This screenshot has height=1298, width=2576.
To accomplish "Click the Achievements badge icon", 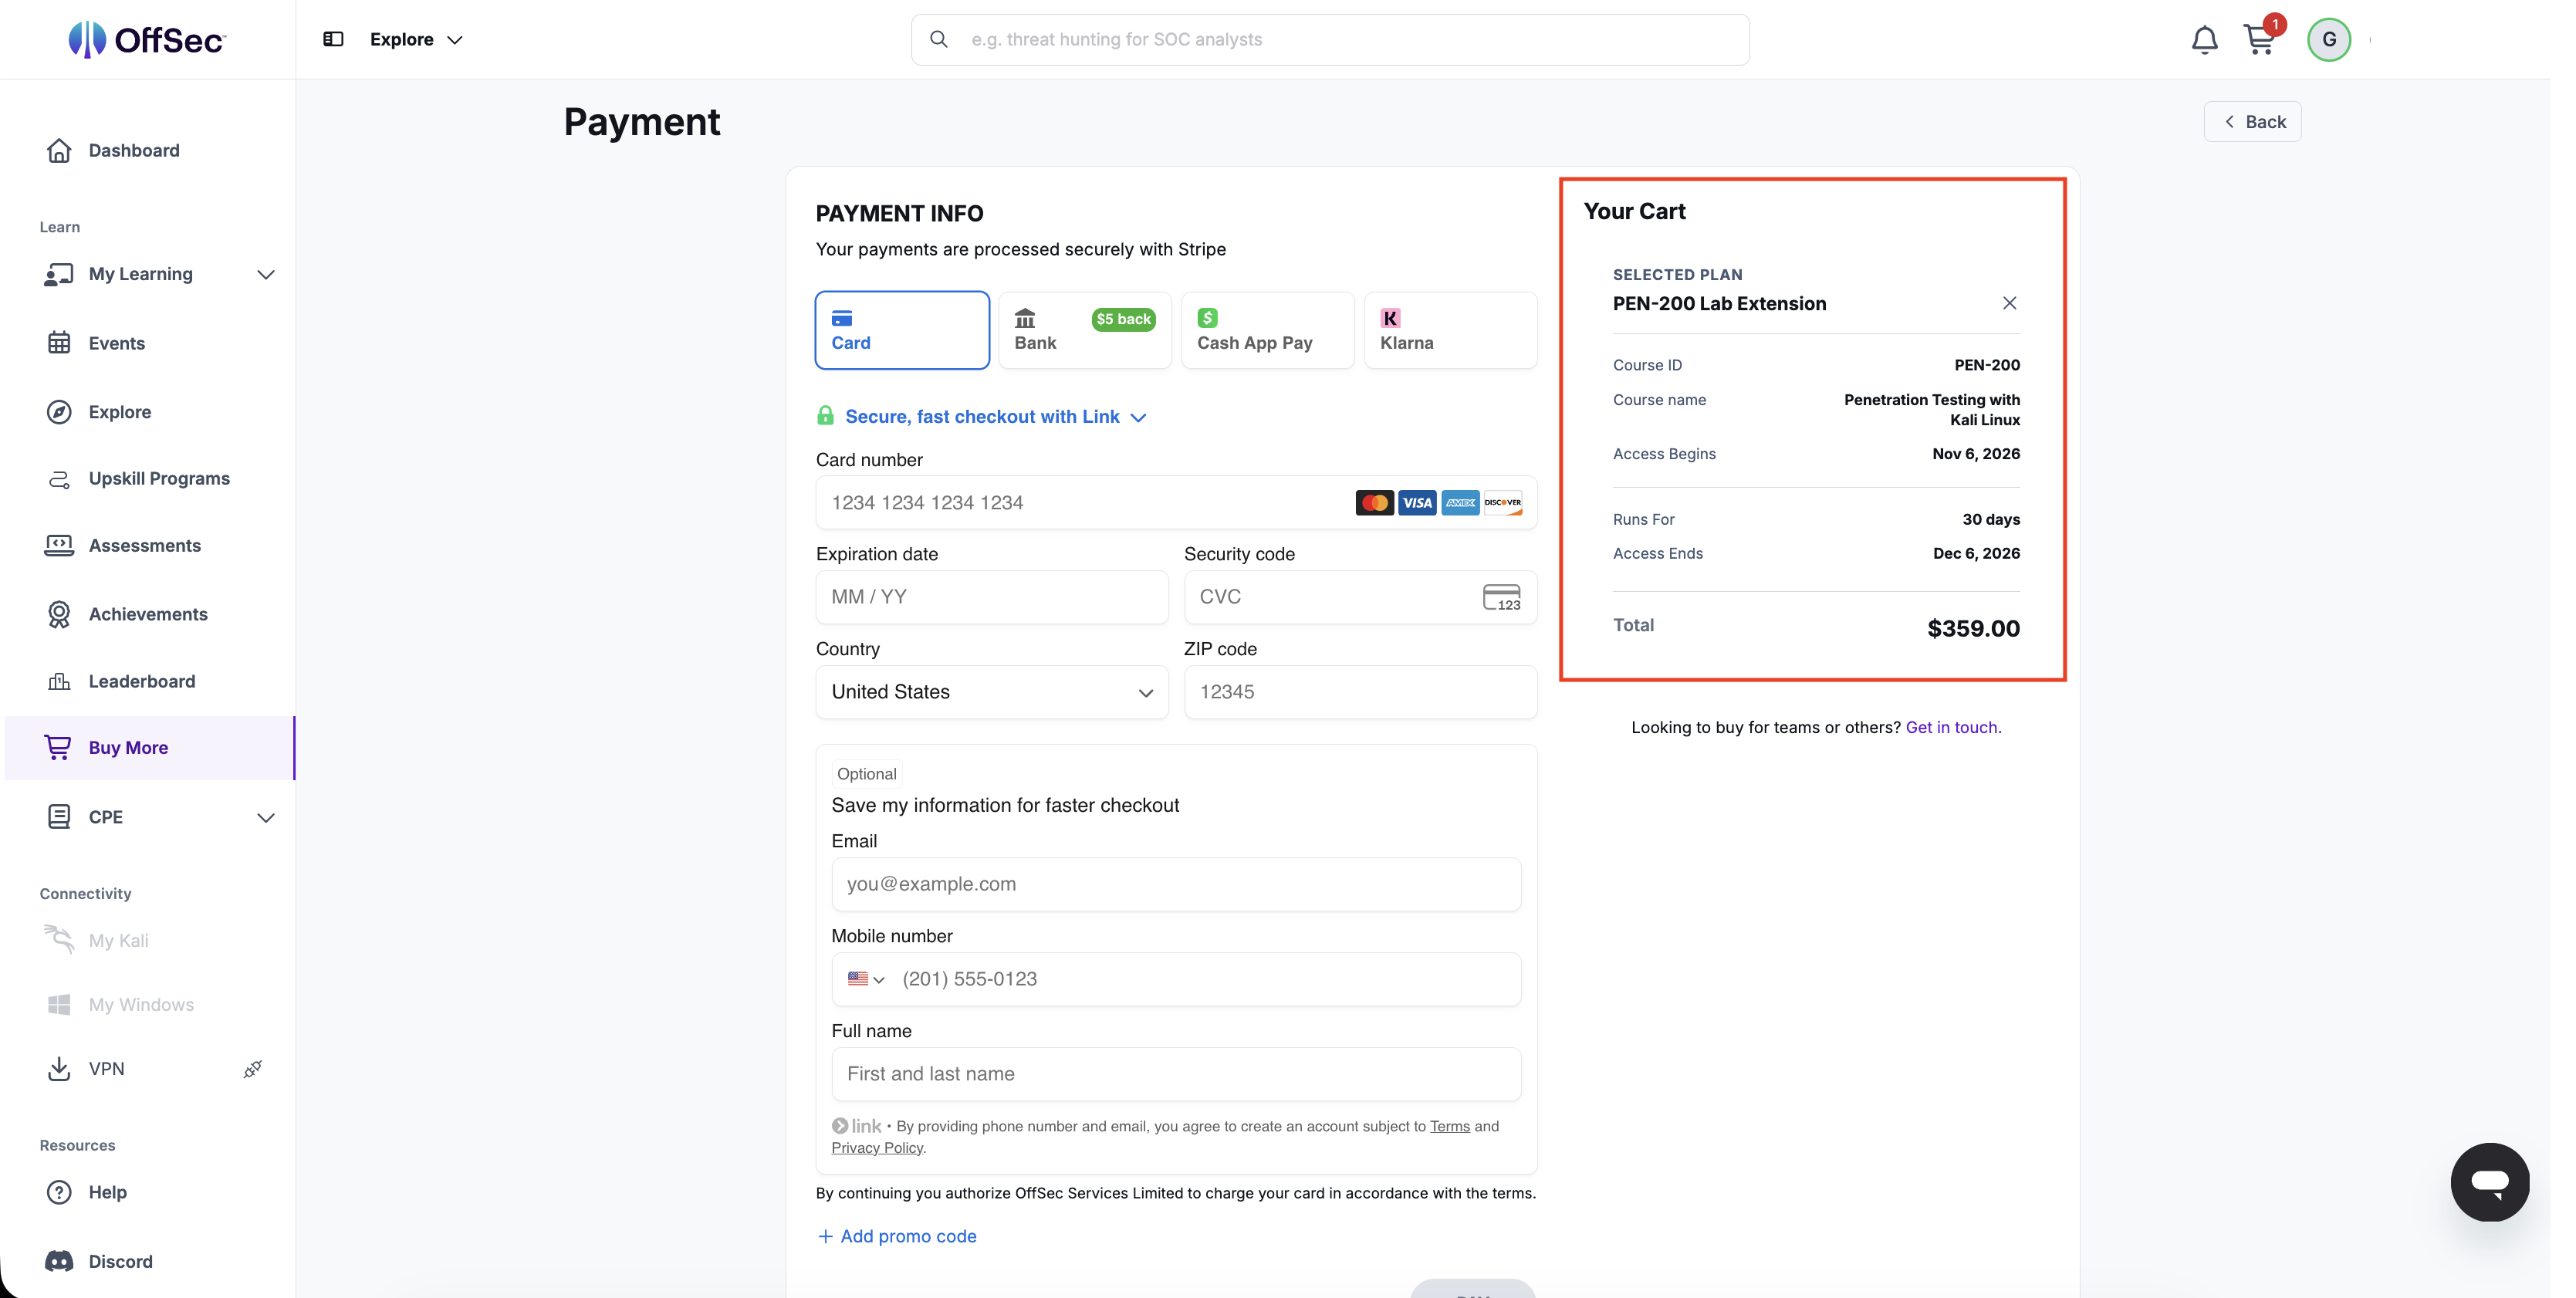I will pyautogui.click(x=59, y=614).
